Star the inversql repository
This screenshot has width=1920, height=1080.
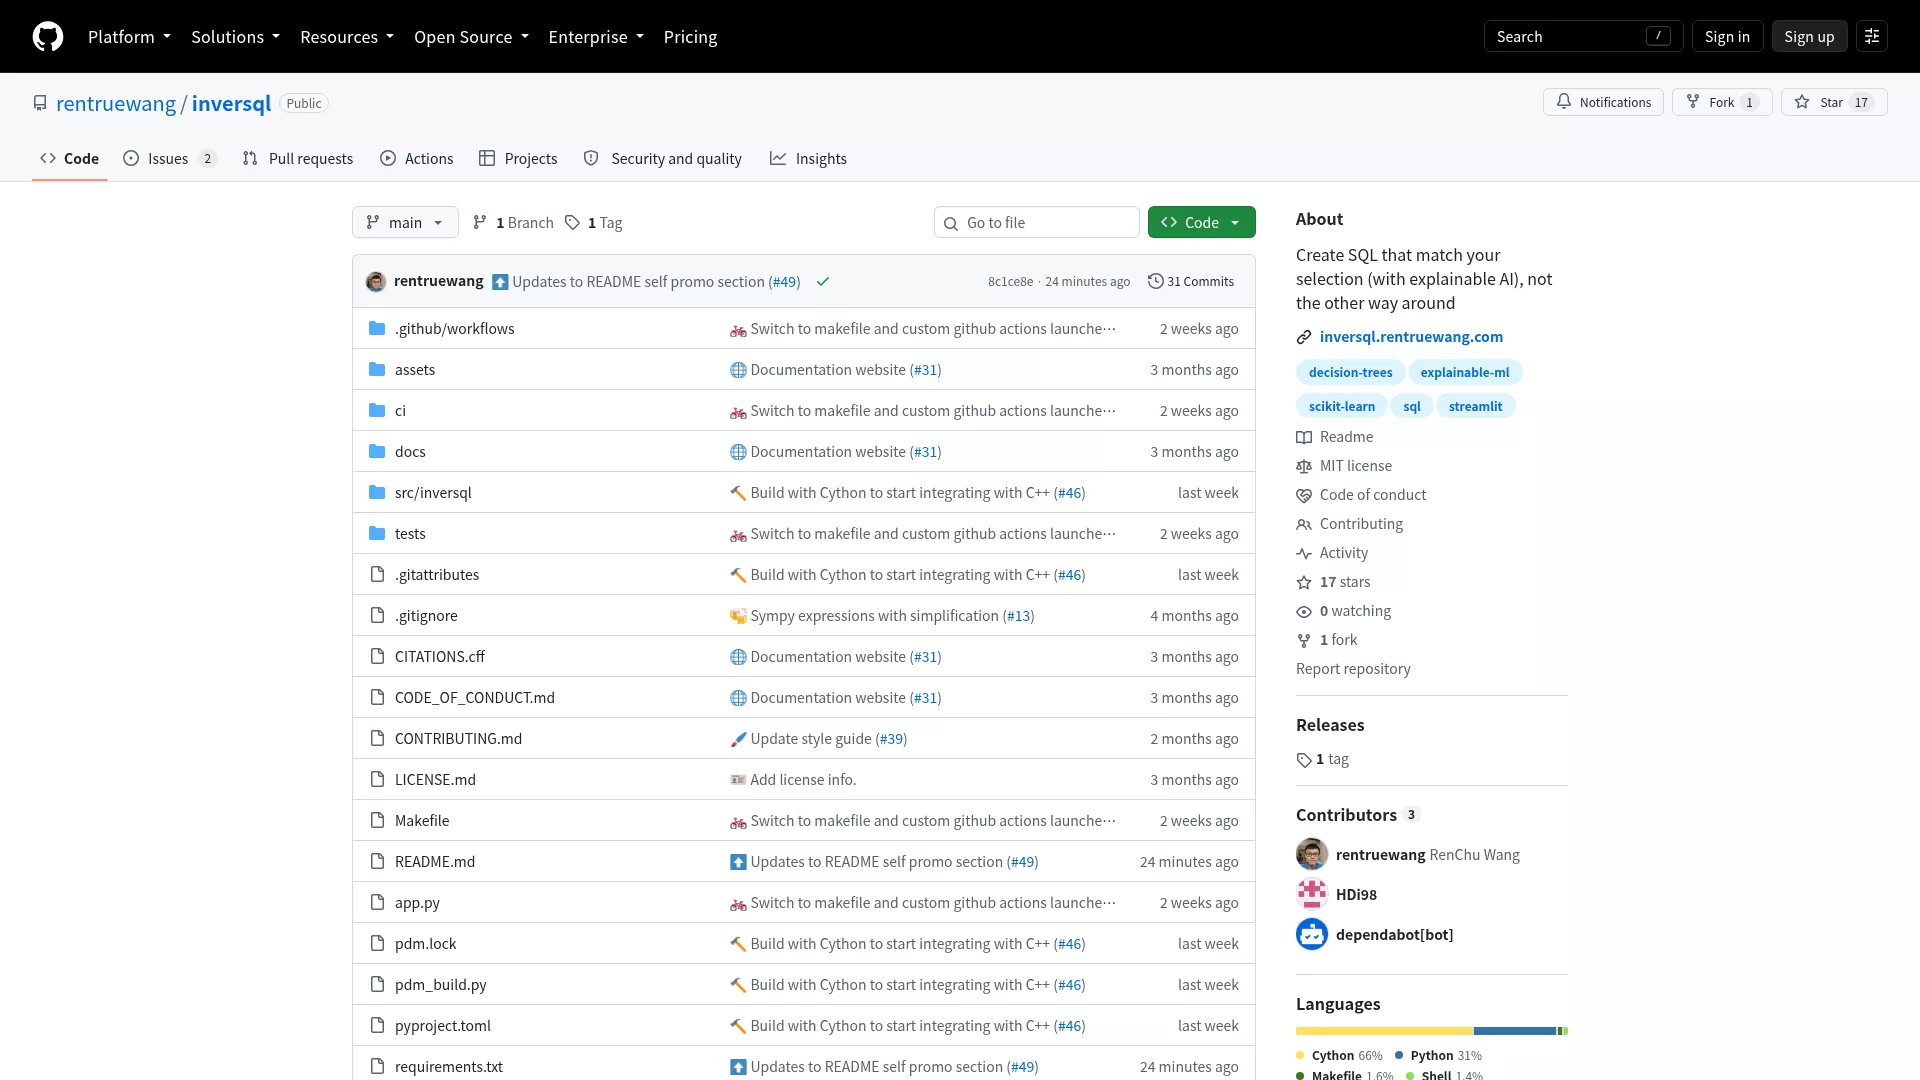(1834, 102)
